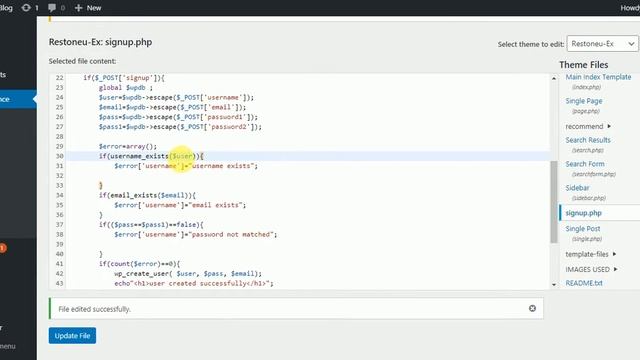Click code editor scroll up arrow

click(554, 78)
